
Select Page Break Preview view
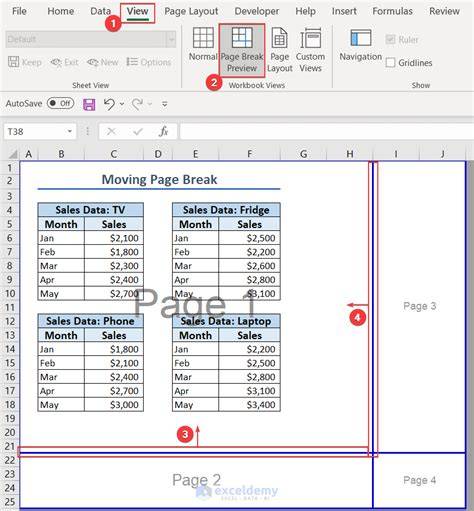(242, 50)
